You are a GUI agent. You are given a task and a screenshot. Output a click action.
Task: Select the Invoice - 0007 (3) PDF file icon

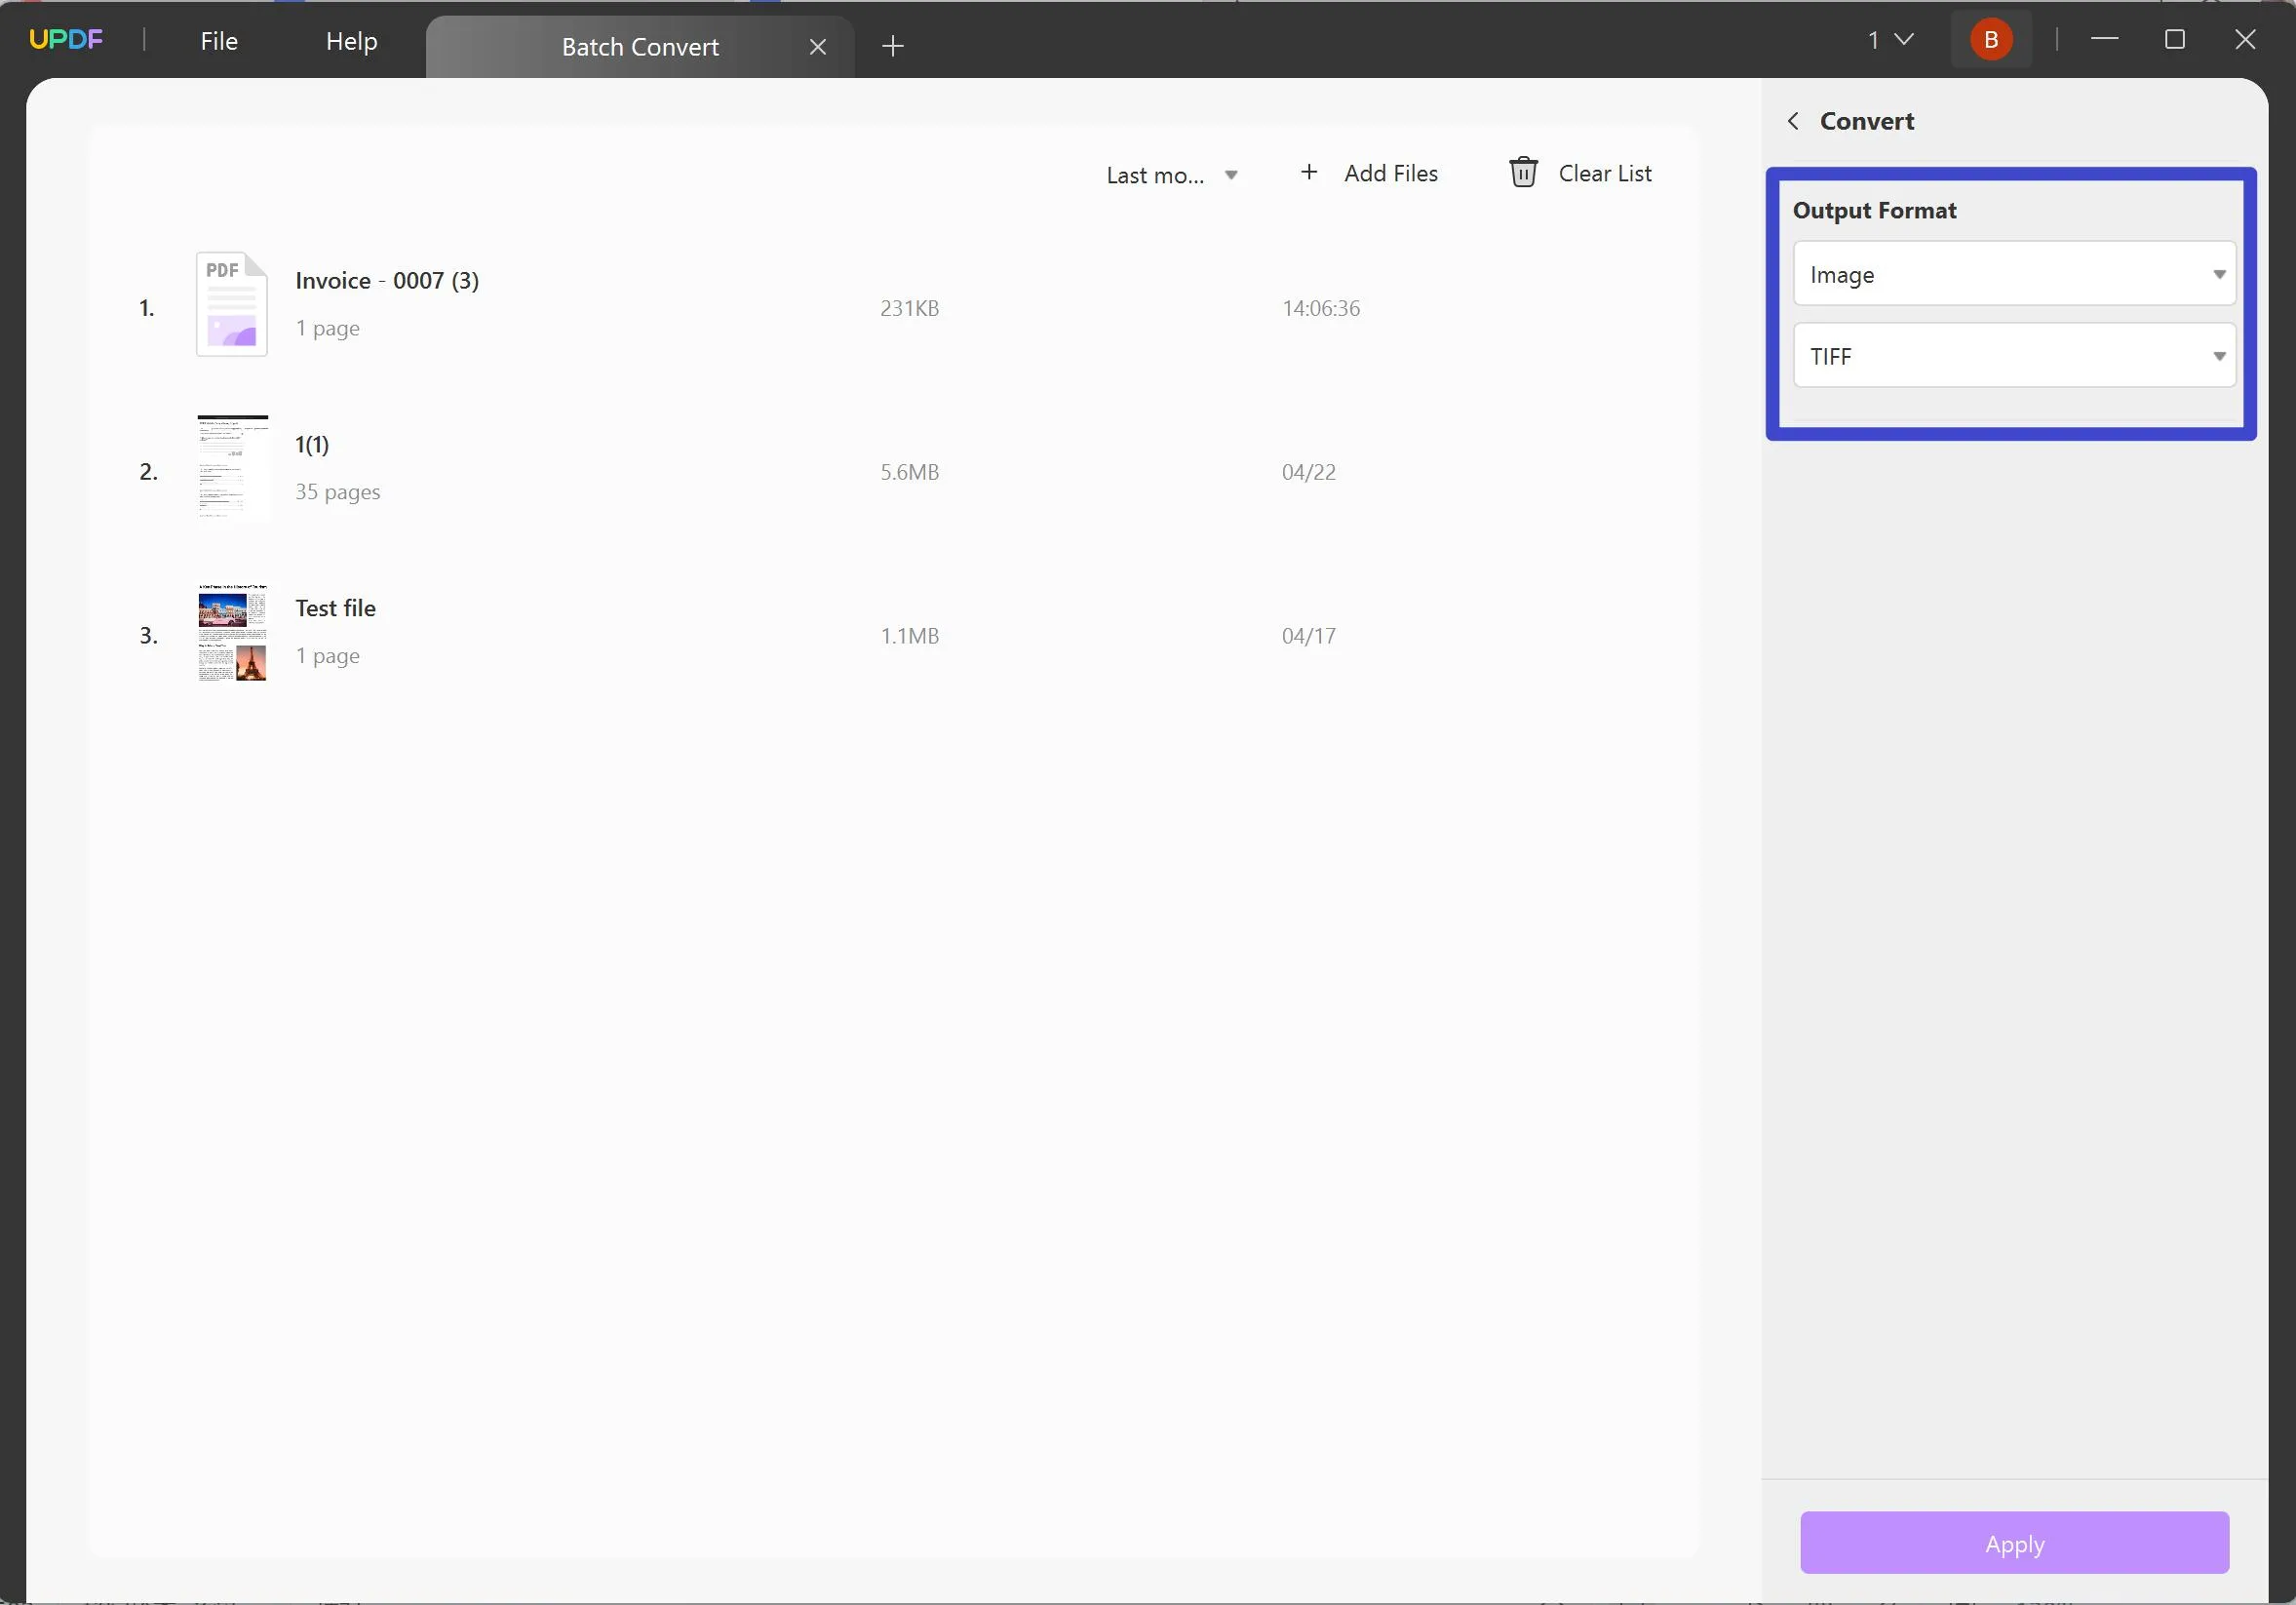pos(232,304)
